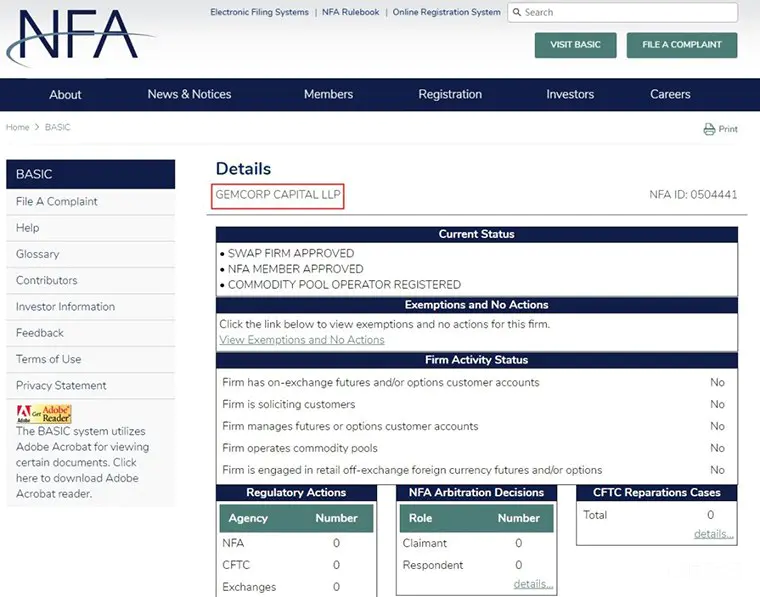Open the Investors menu
The width and height of the screenshot is (760, 597).
tap(570, 94)
